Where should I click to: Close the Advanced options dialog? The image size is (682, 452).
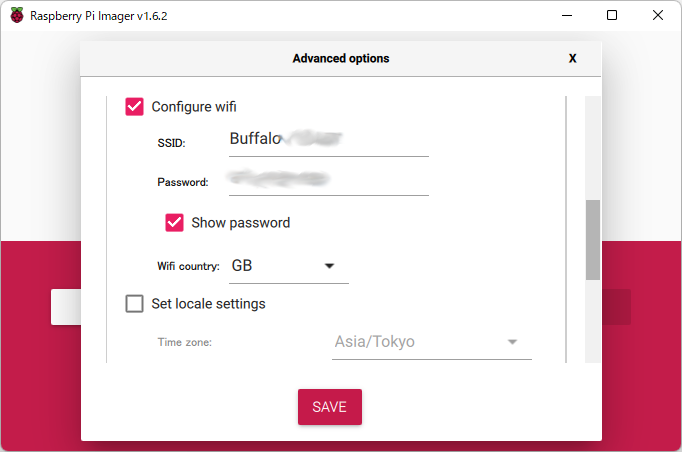pos(572,58)
